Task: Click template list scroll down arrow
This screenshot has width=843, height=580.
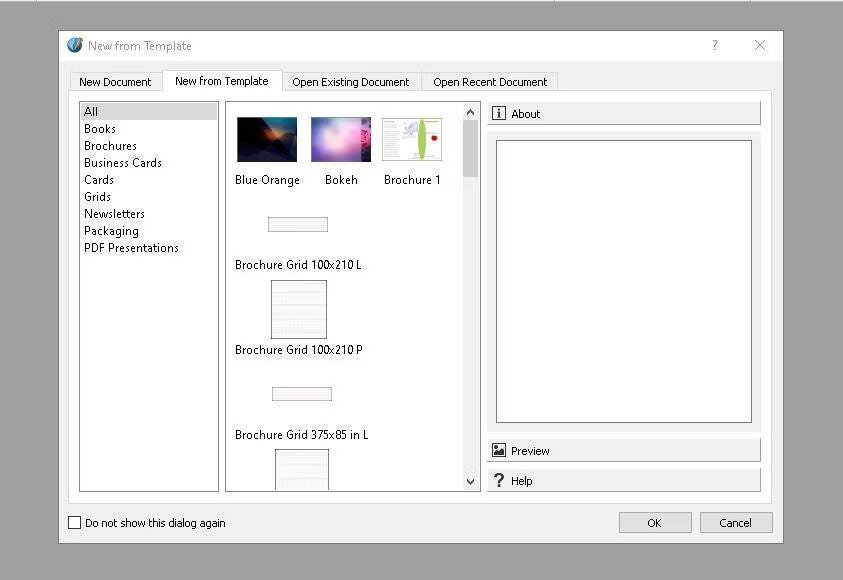Action: (x=470, y=481)
